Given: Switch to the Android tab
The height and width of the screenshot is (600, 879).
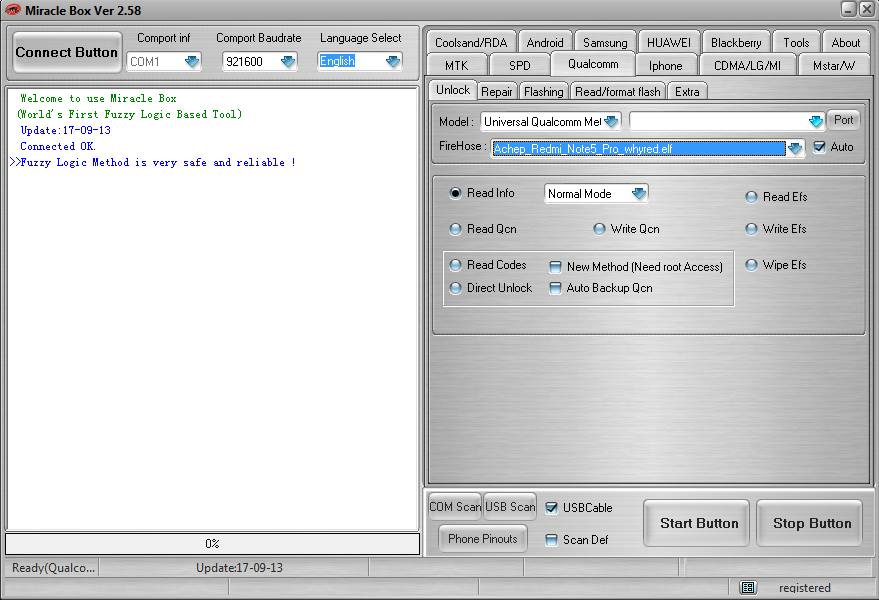Looking at the screenshot, I should [x=544, y=43].
